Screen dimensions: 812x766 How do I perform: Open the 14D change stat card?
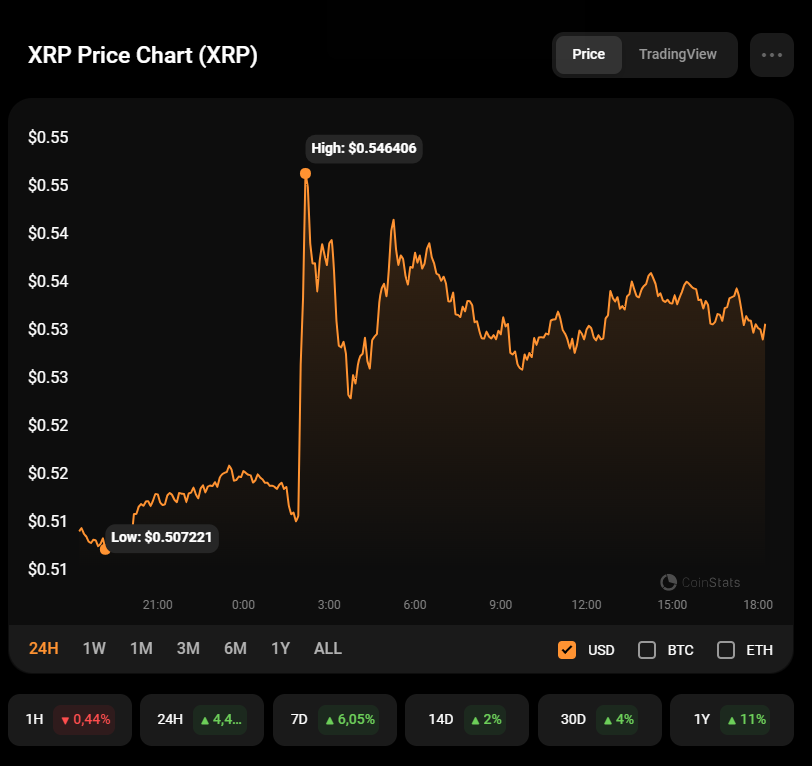point(467,719)
